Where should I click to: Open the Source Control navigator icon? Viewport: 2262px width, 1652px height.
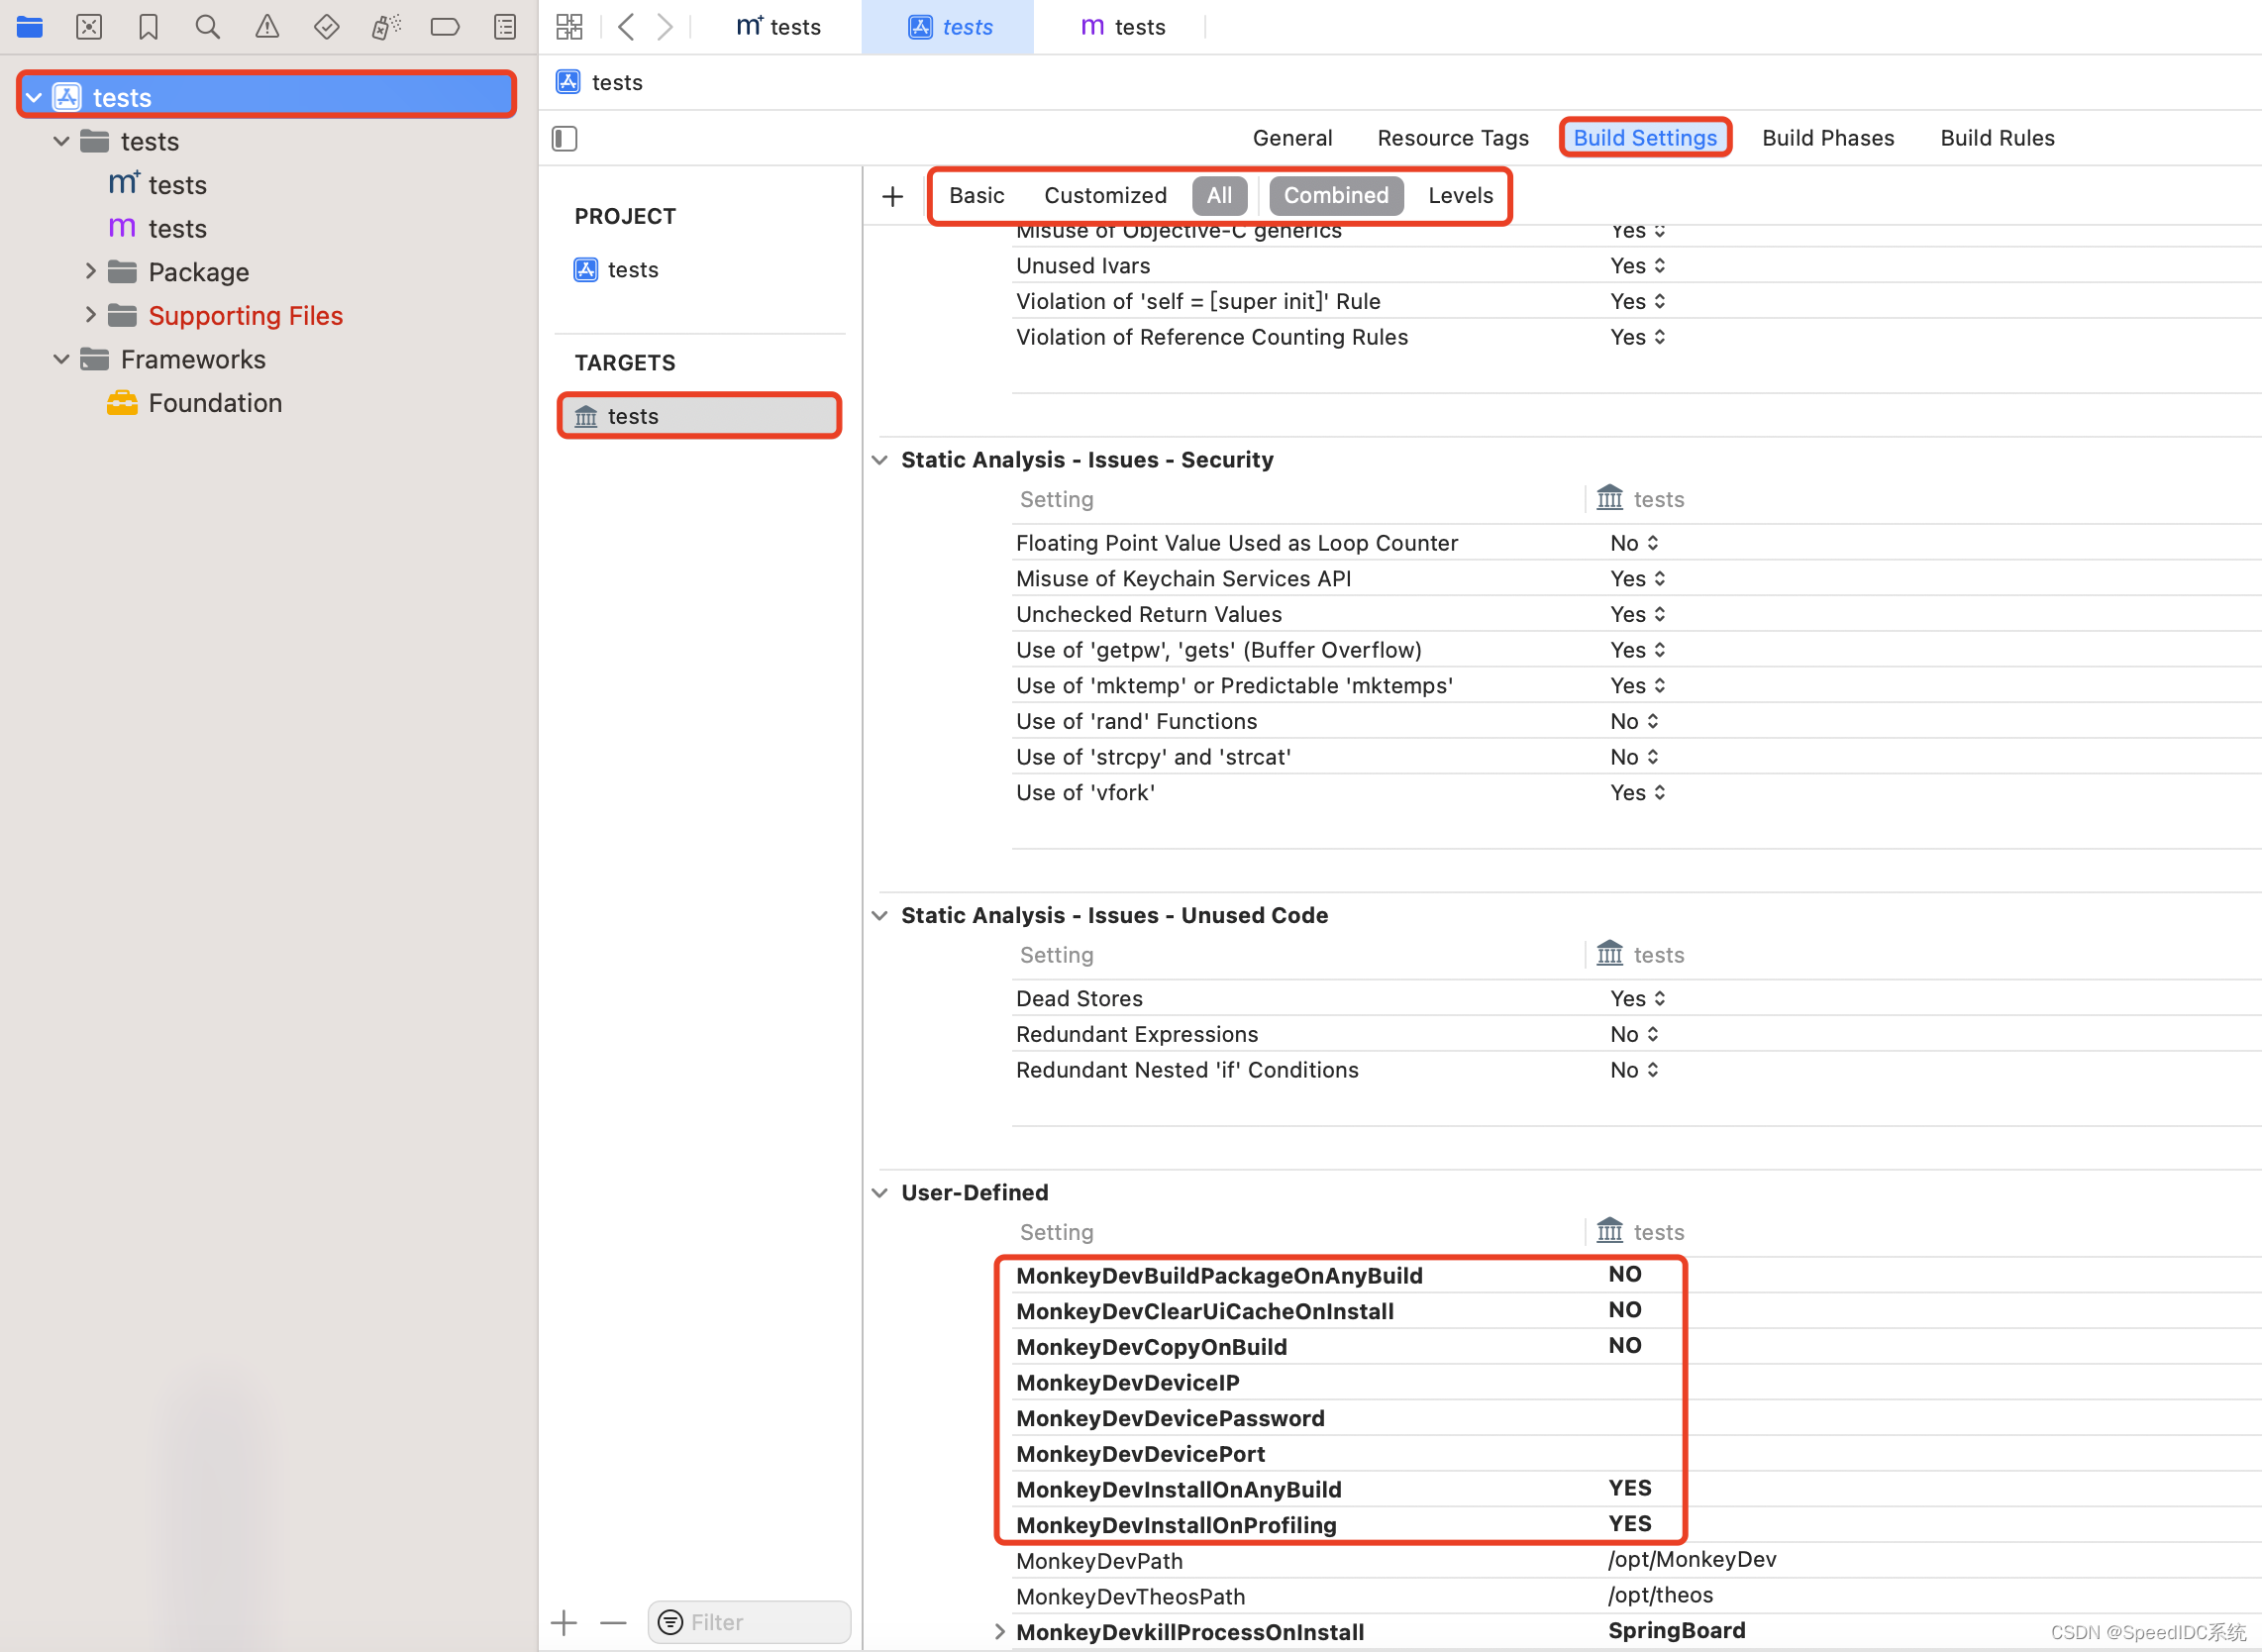[x=89, y=27]
